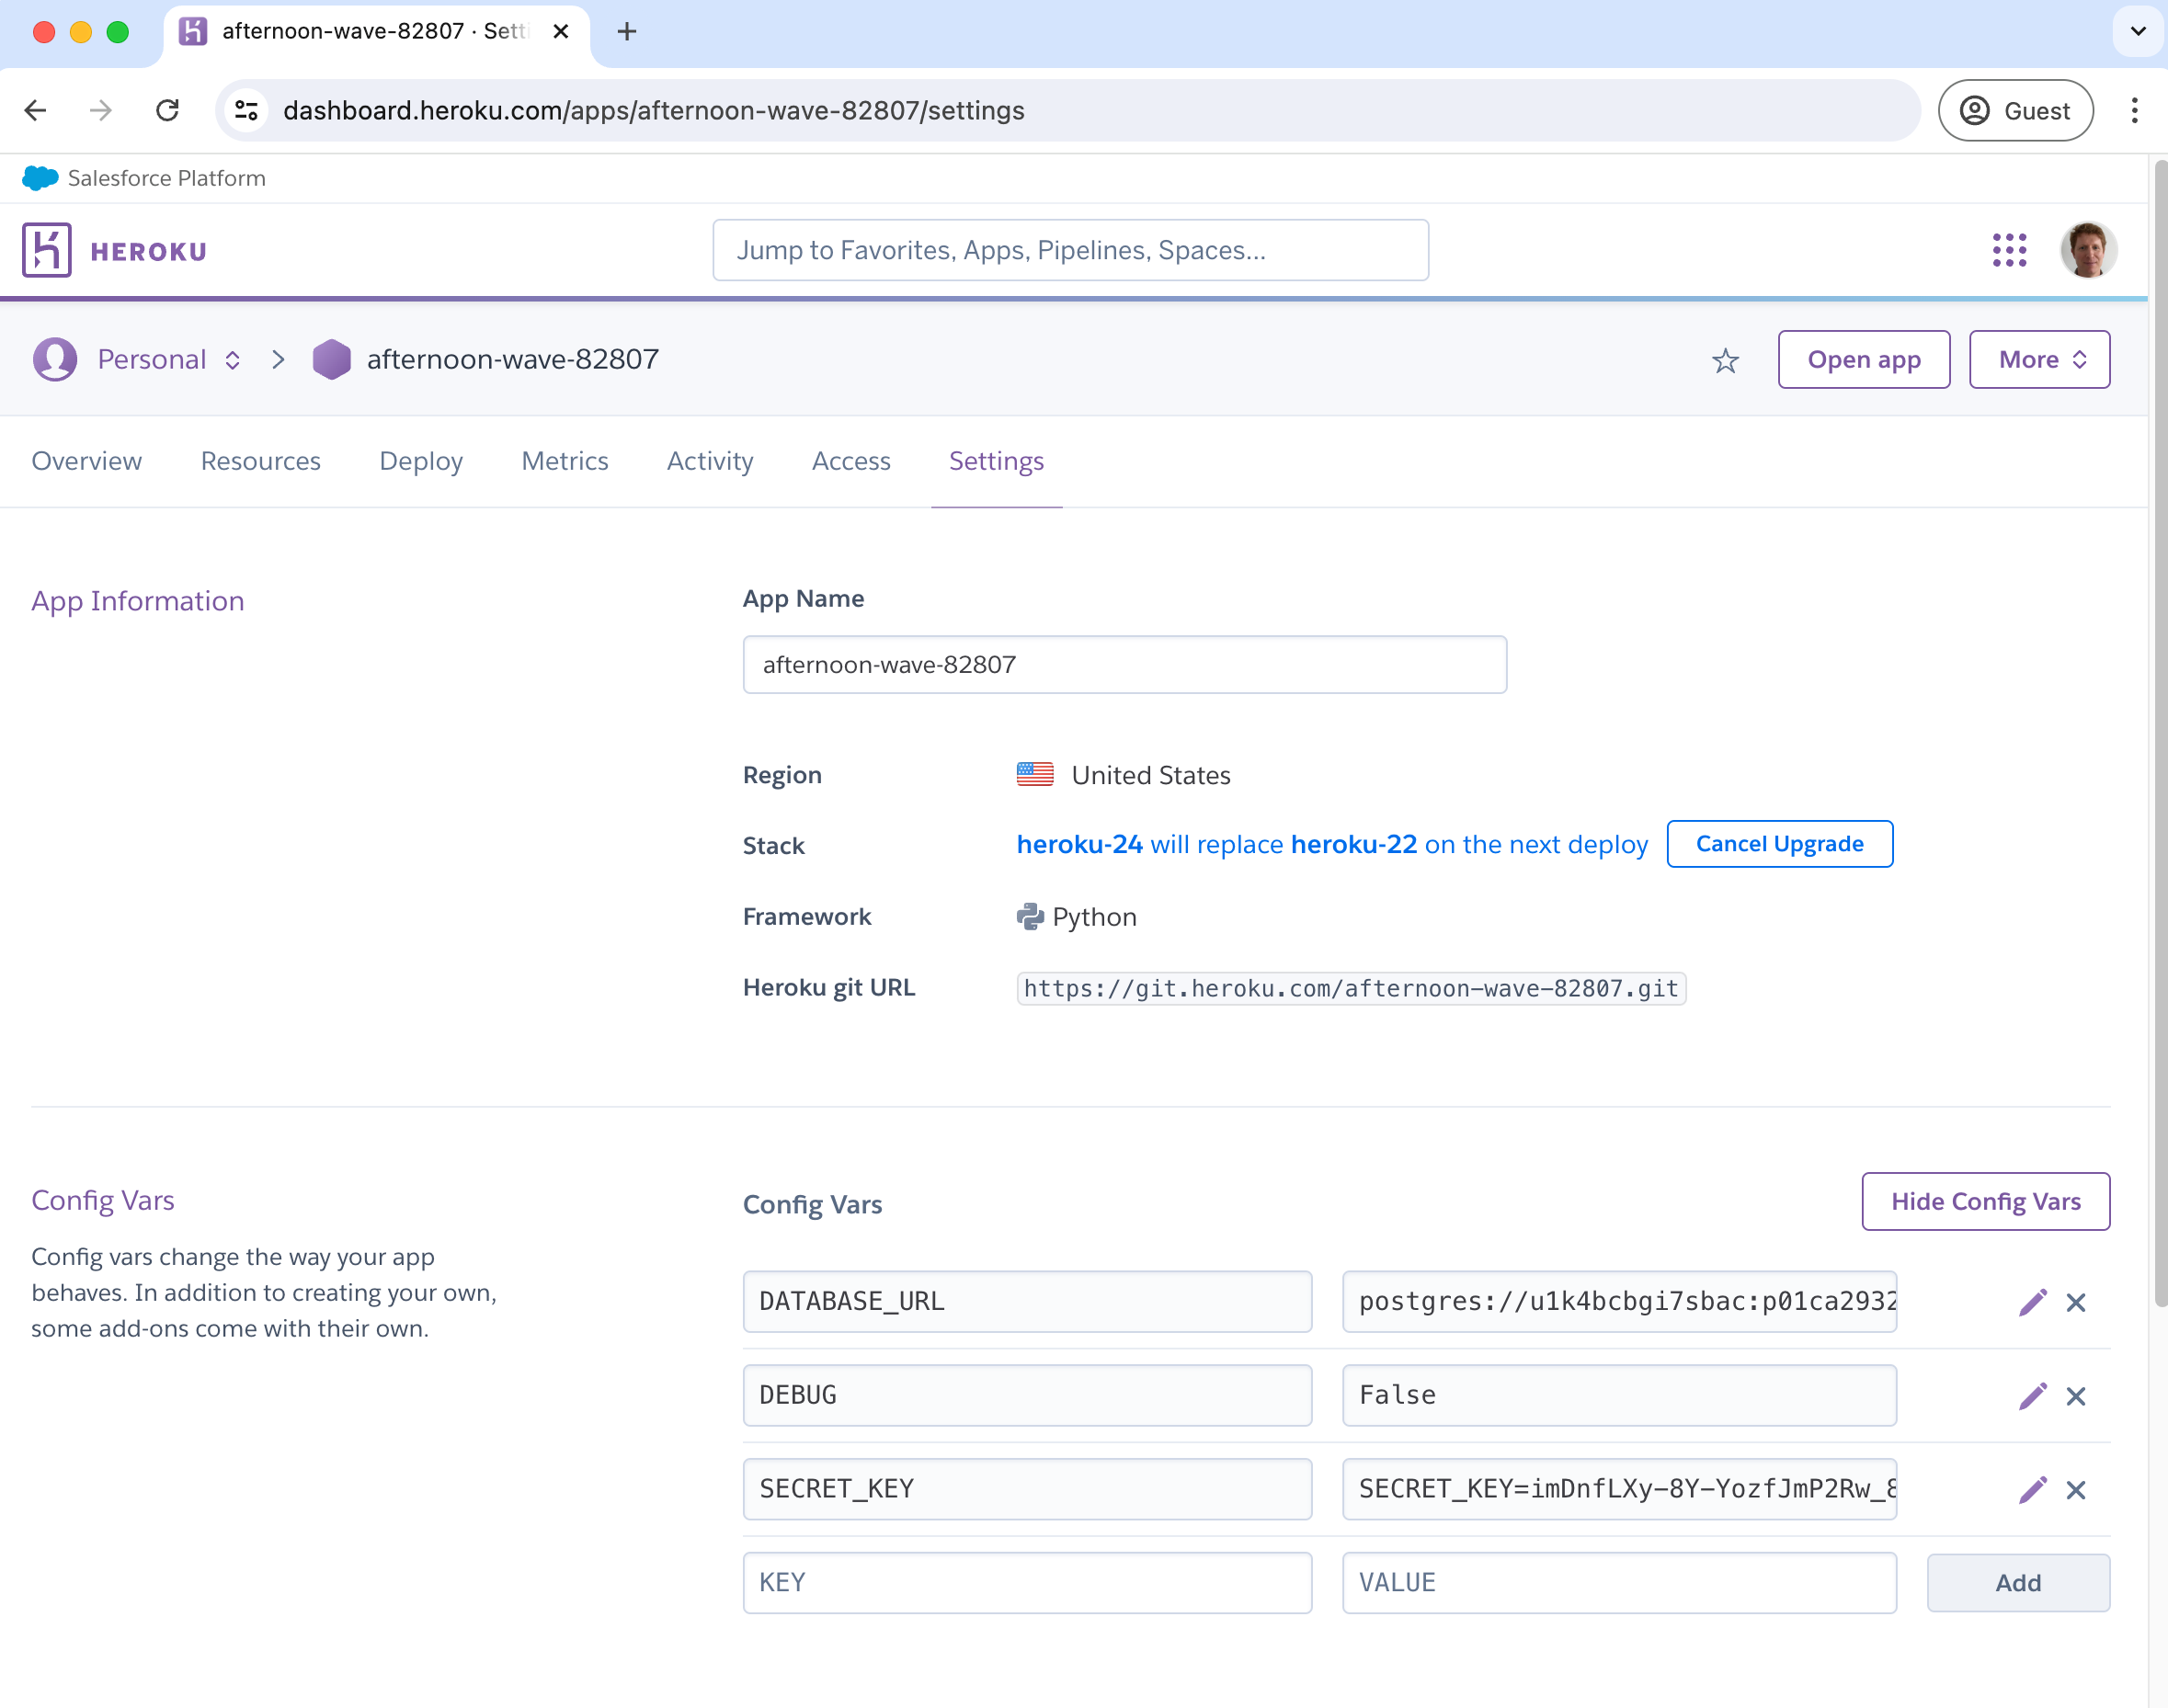
Task: View site information icon in address bar
Action: 247,110
